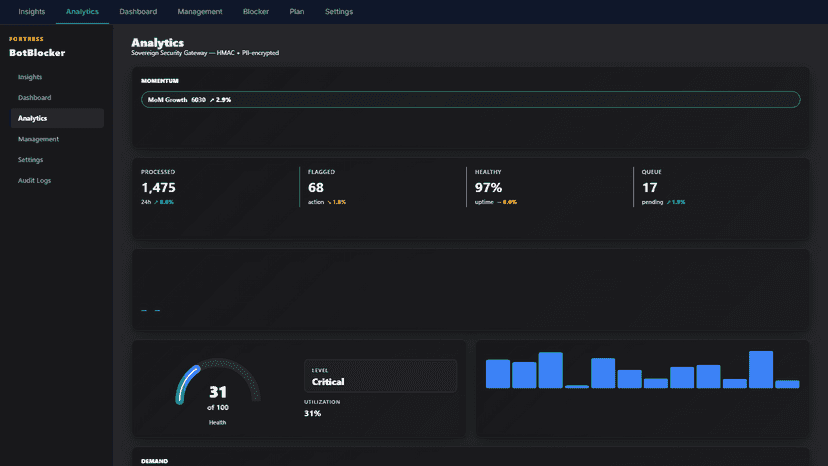The width and height of the screenshot is (828, 466).
Task: Click the PROCESSED card label
Action: coord(158,172)
